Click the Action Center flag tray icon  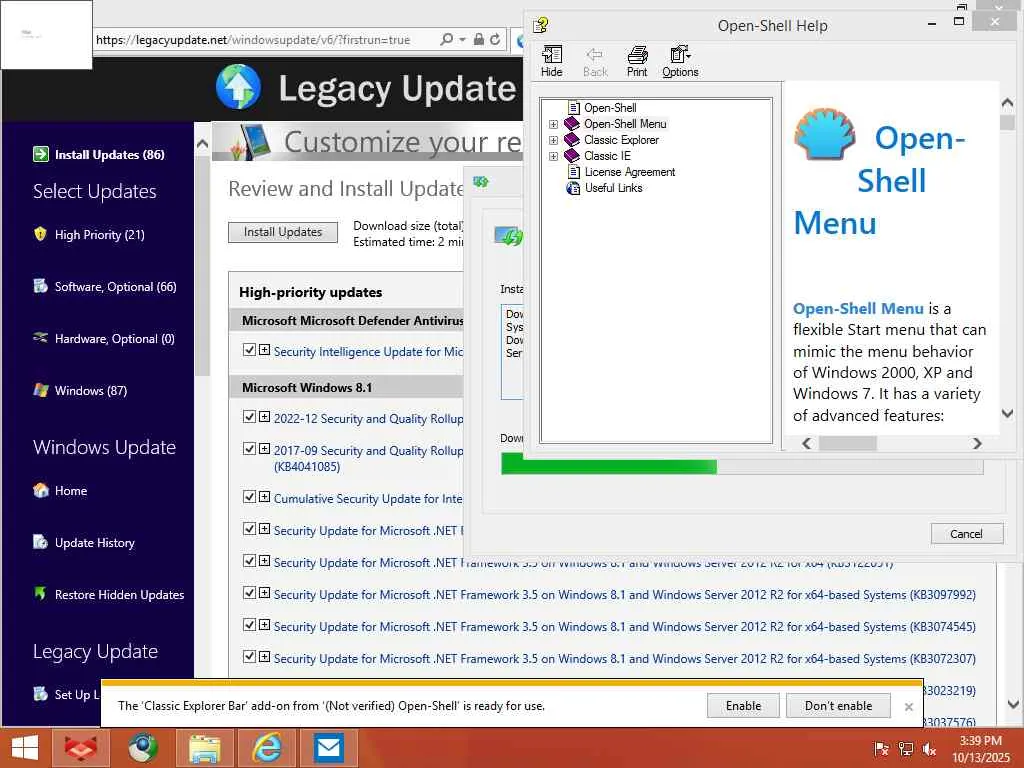coord(881,749)
